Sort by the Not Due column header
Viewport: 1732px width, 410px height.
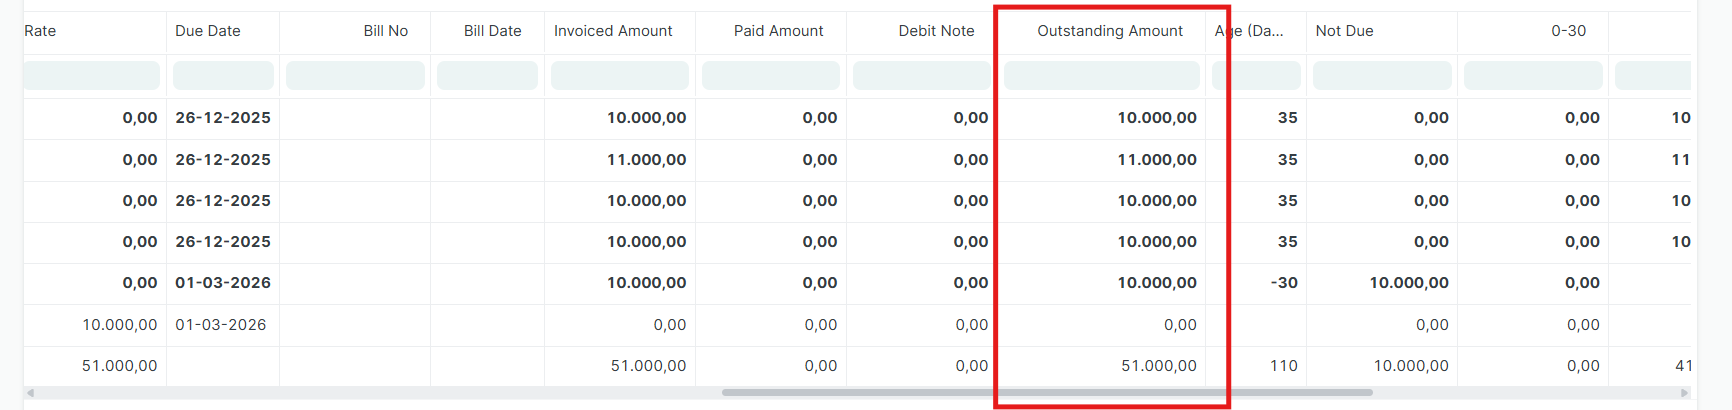pos(1344,31)
